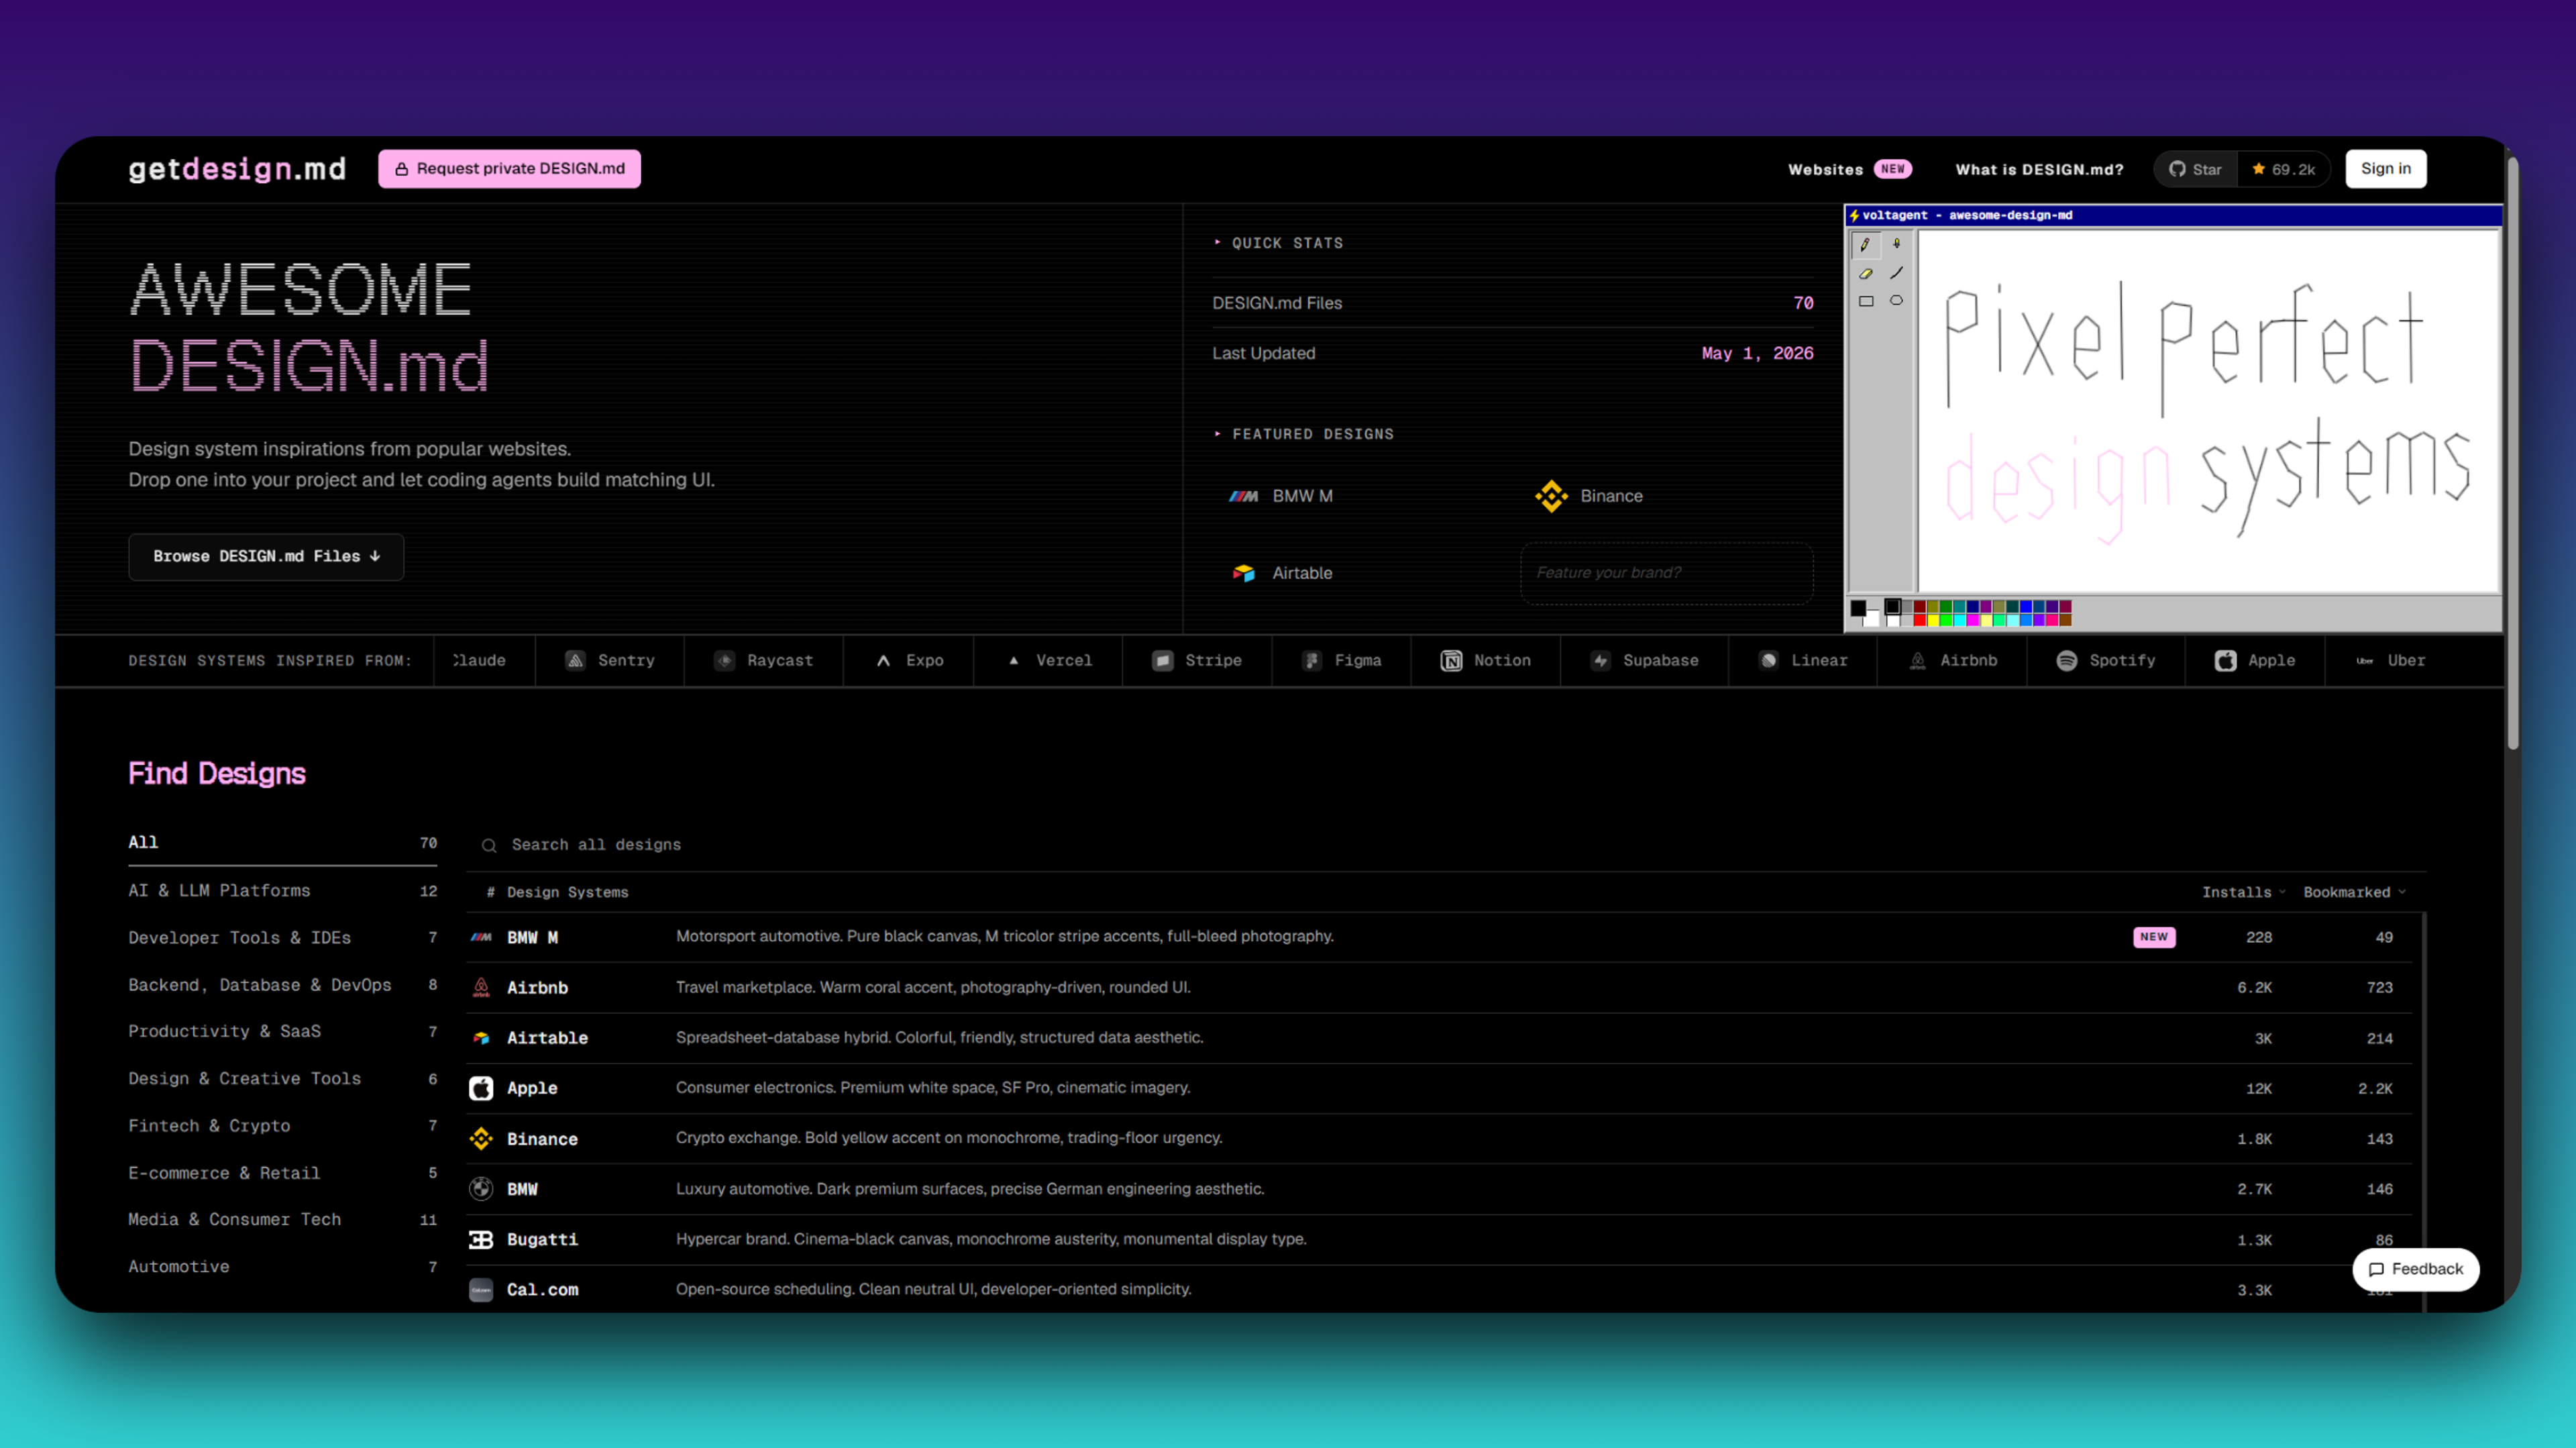Sort the table by Bookmarked

pos(2354,892)
